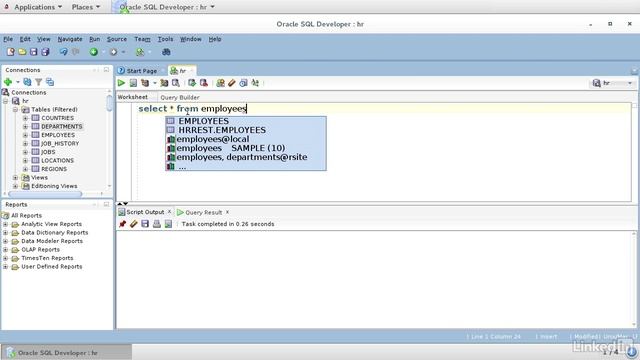Click the grey Forward navigation icon
640x360 pixels.
113,52
